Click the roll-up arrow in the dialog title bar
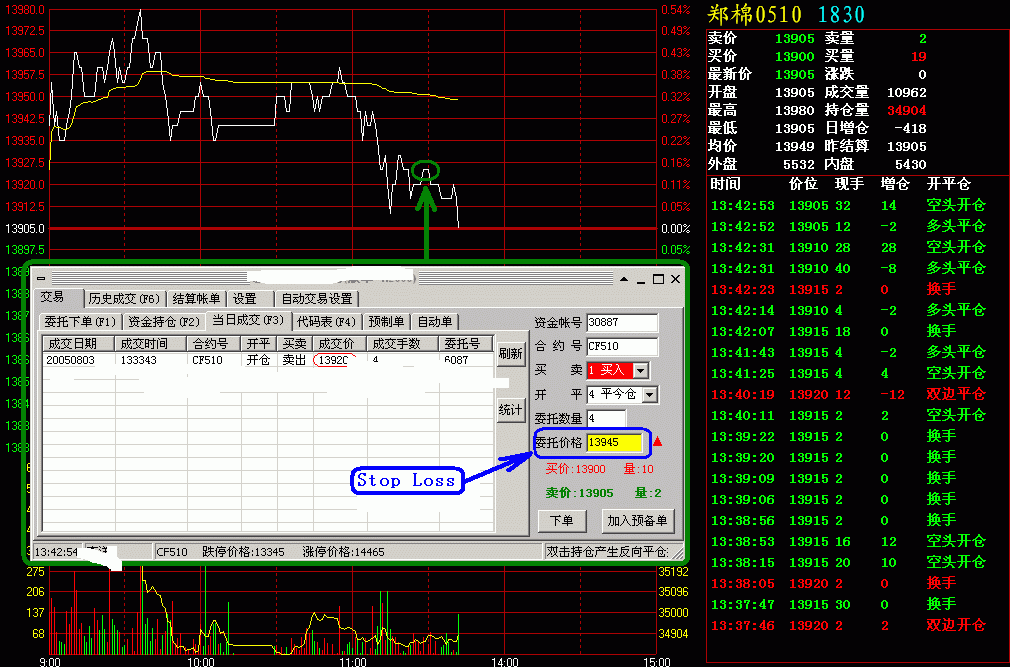Image resolution: width=1010 pixels, height=667 pixels. [x=623, y=279]
